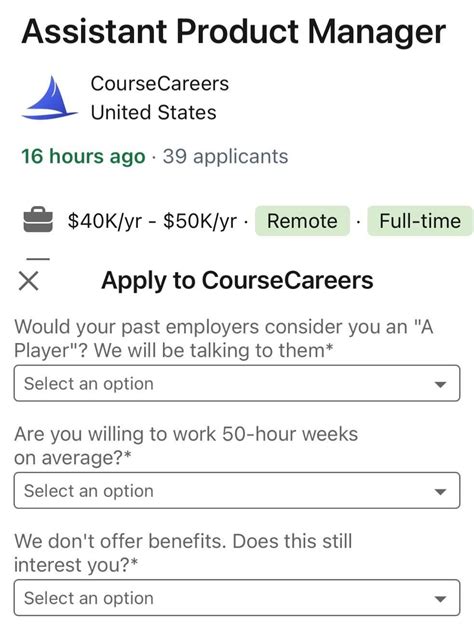Open the "A Player" question select box

click(x=237, y=383)
